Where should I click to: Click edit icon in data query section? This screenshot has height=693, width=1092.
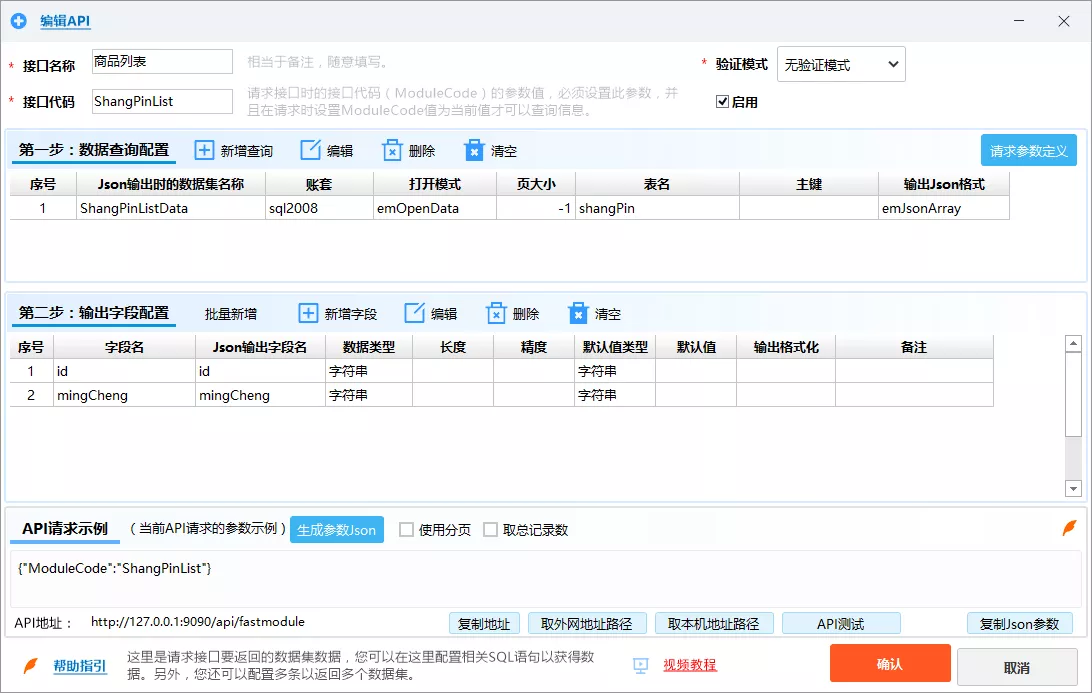click(310, 151)
